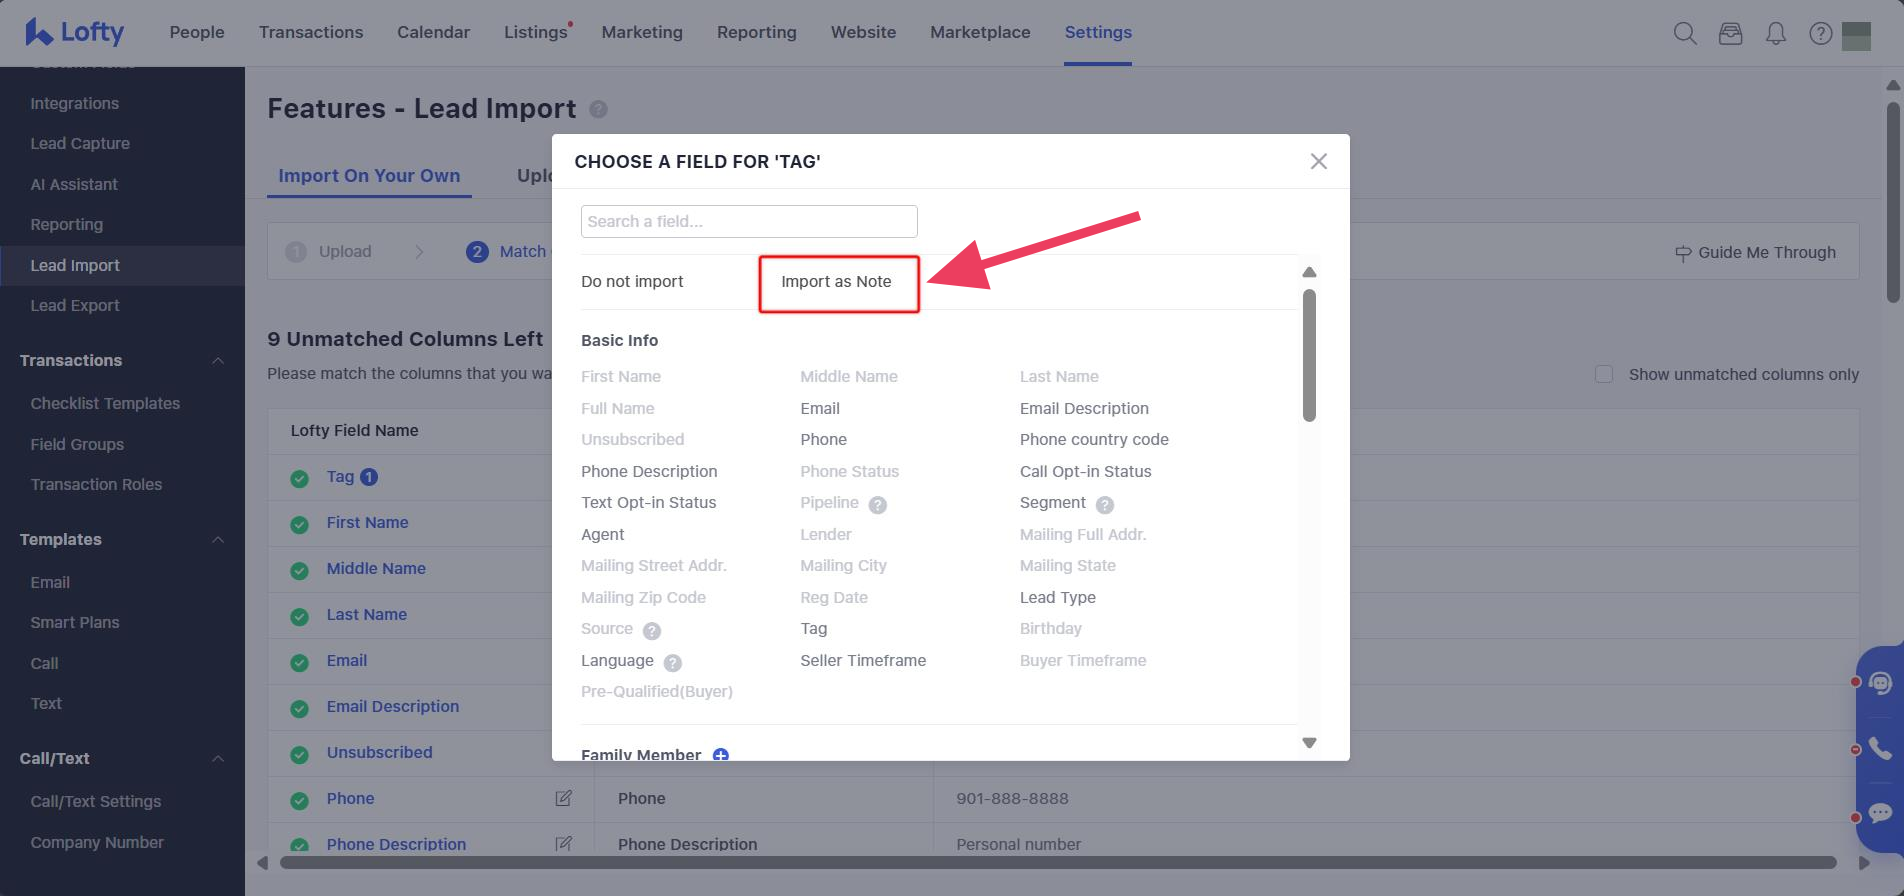Edit the Phone field mapping
The image size is (1904, 896).
564,798
